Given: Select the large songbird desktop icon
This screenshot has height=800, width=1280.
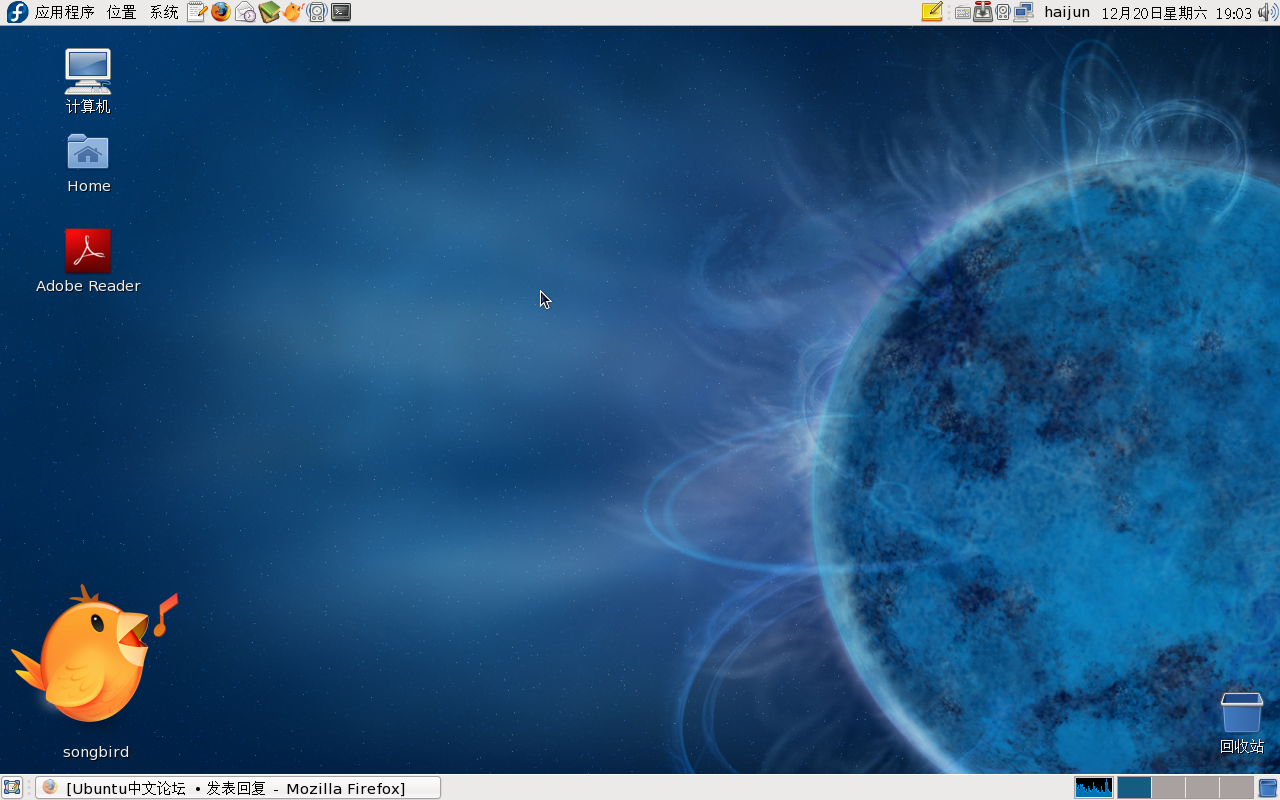Looking at the screenshot, I should click(95, 672).
